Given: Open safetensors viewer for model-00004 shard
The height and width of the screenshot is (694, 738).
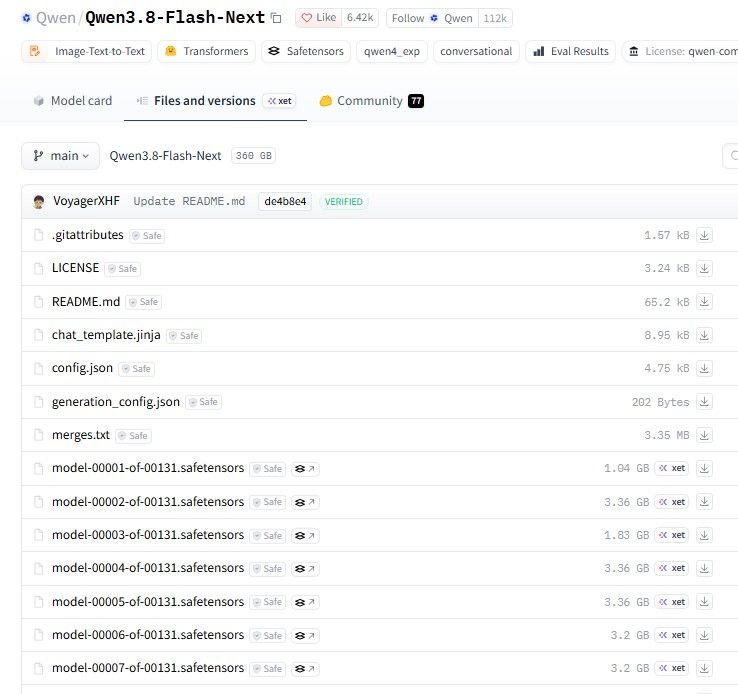Looking at the screenshot, I should (305, 568).
